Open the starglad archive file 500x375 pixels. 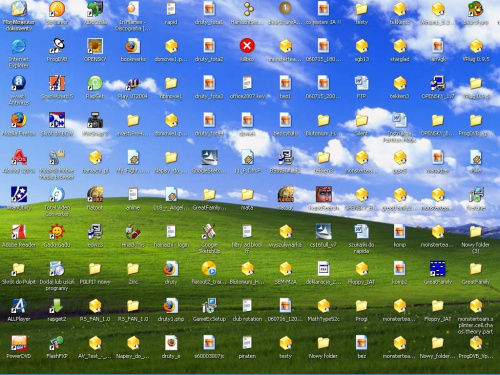400,46
